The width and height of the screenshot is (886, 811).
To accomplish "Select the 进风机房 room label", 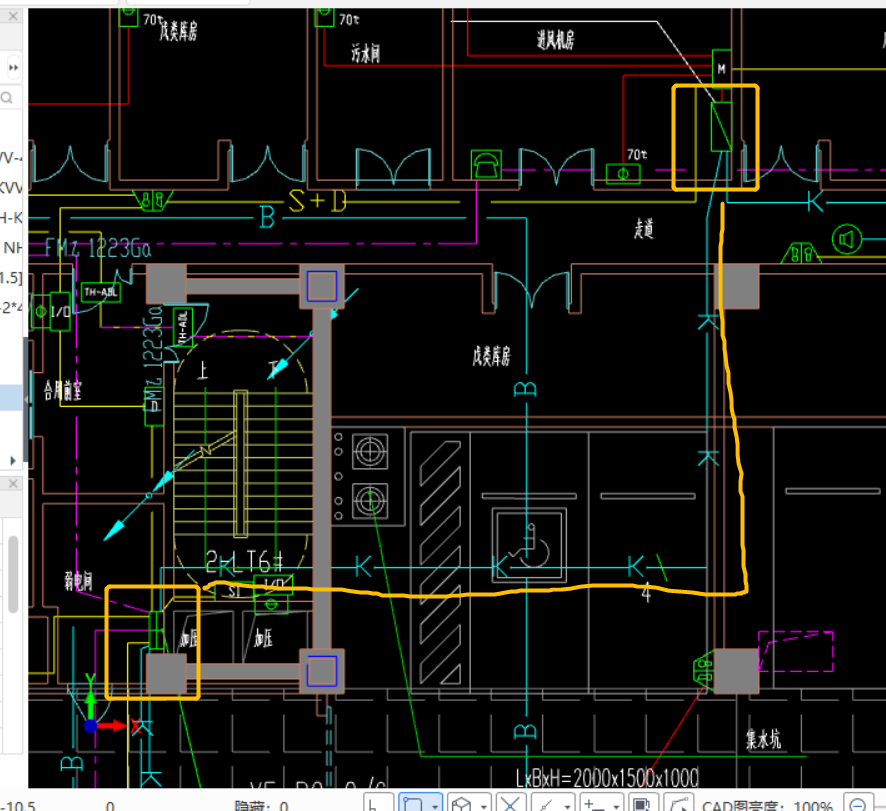I will (555, 40).
